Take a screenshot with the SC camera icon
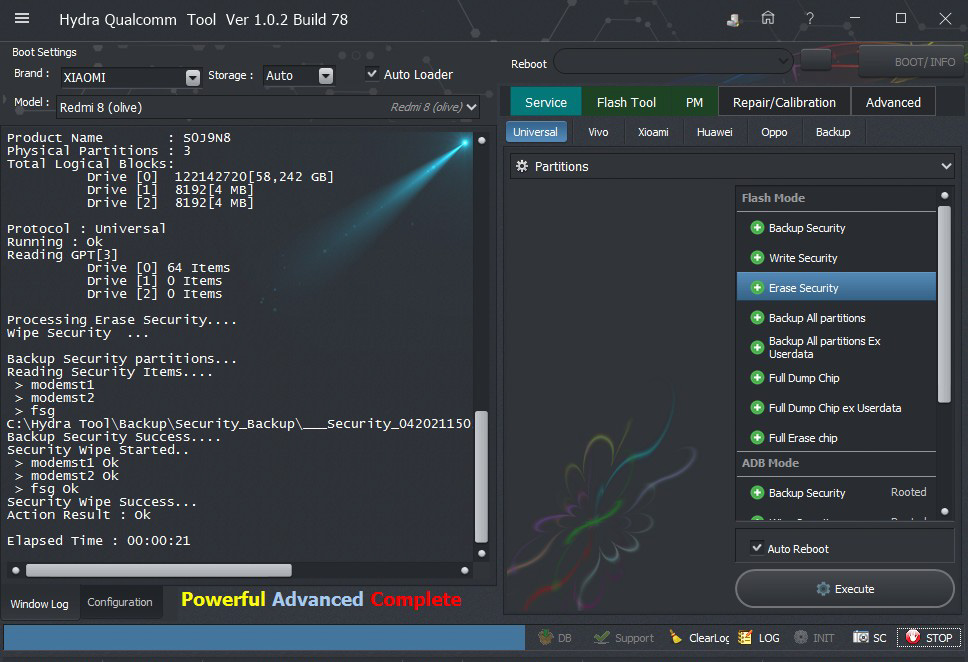968x662 pixels. [x=861, y=637]
